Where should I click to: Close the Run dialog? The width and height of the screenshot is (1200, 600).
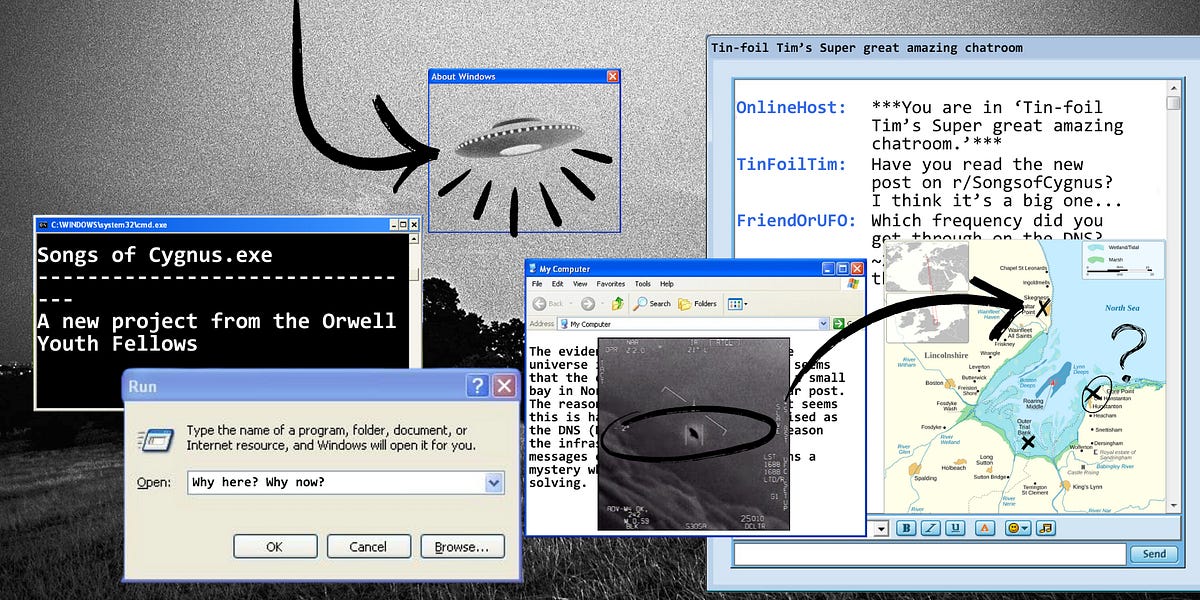tap(504, 386)
